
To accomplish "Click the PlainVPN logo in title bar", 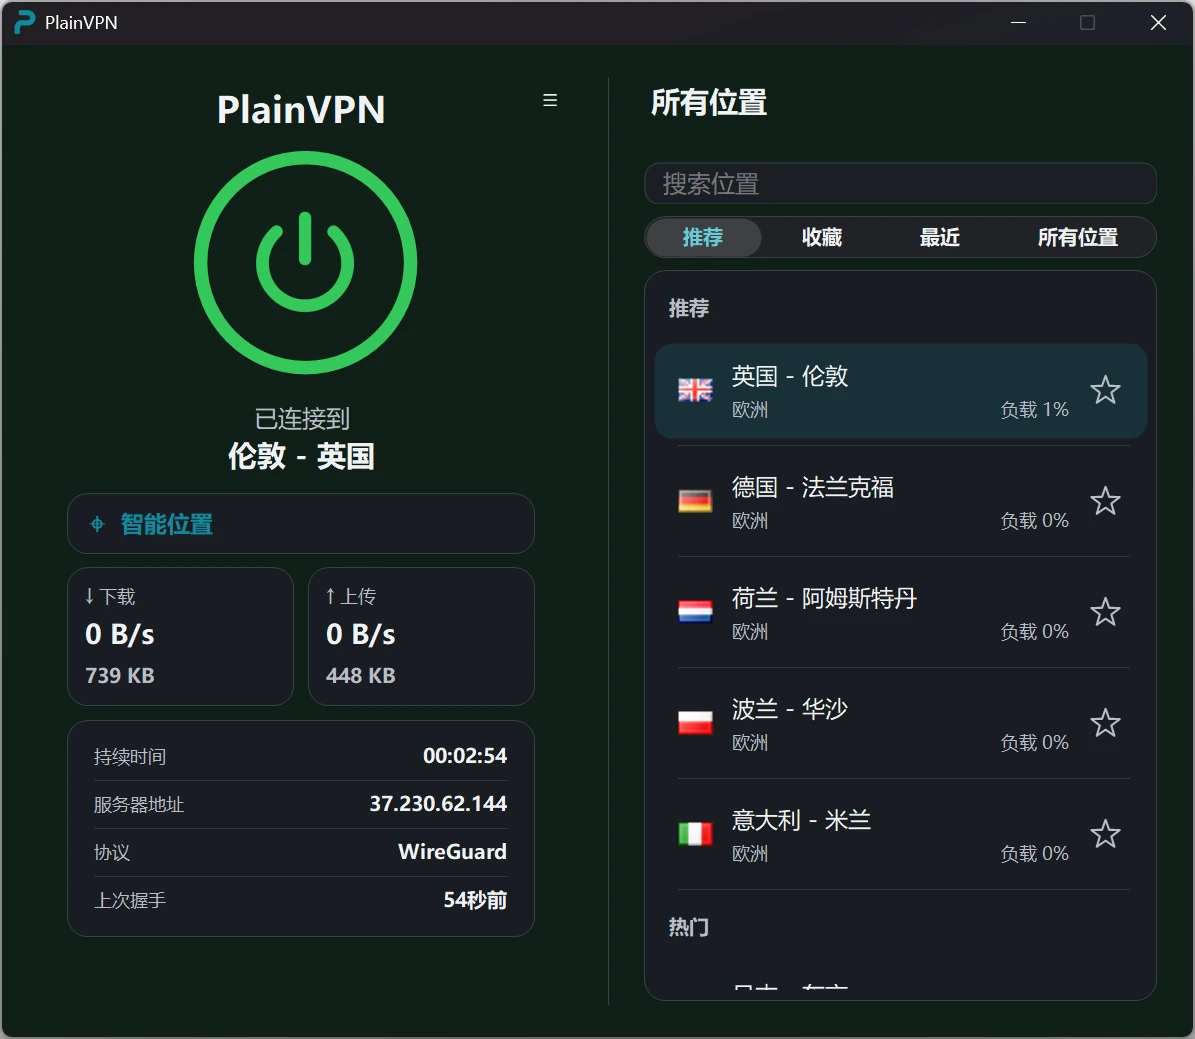I will pos(25,22).
